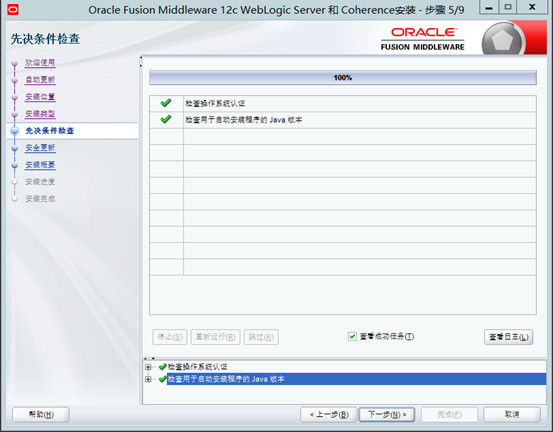Click the pentagon emblem in the header
553x432 pixels.
503,39
